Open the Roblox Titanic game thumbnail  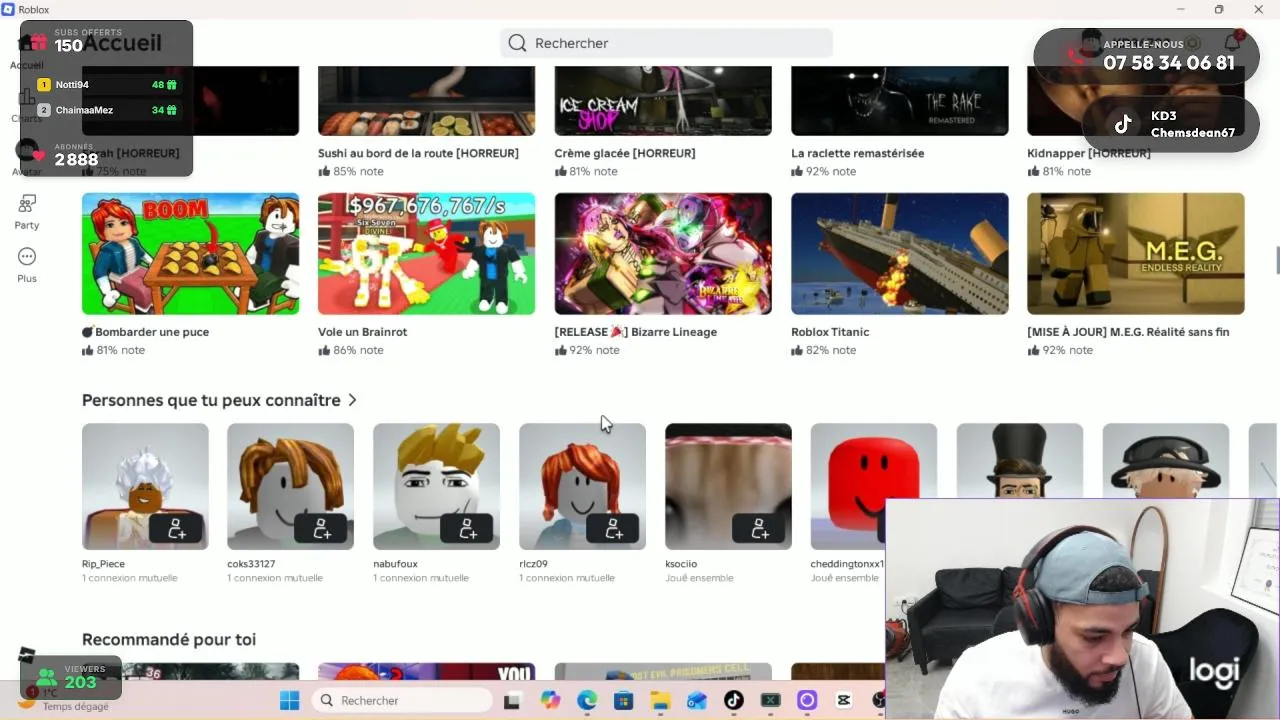point(899,254)
